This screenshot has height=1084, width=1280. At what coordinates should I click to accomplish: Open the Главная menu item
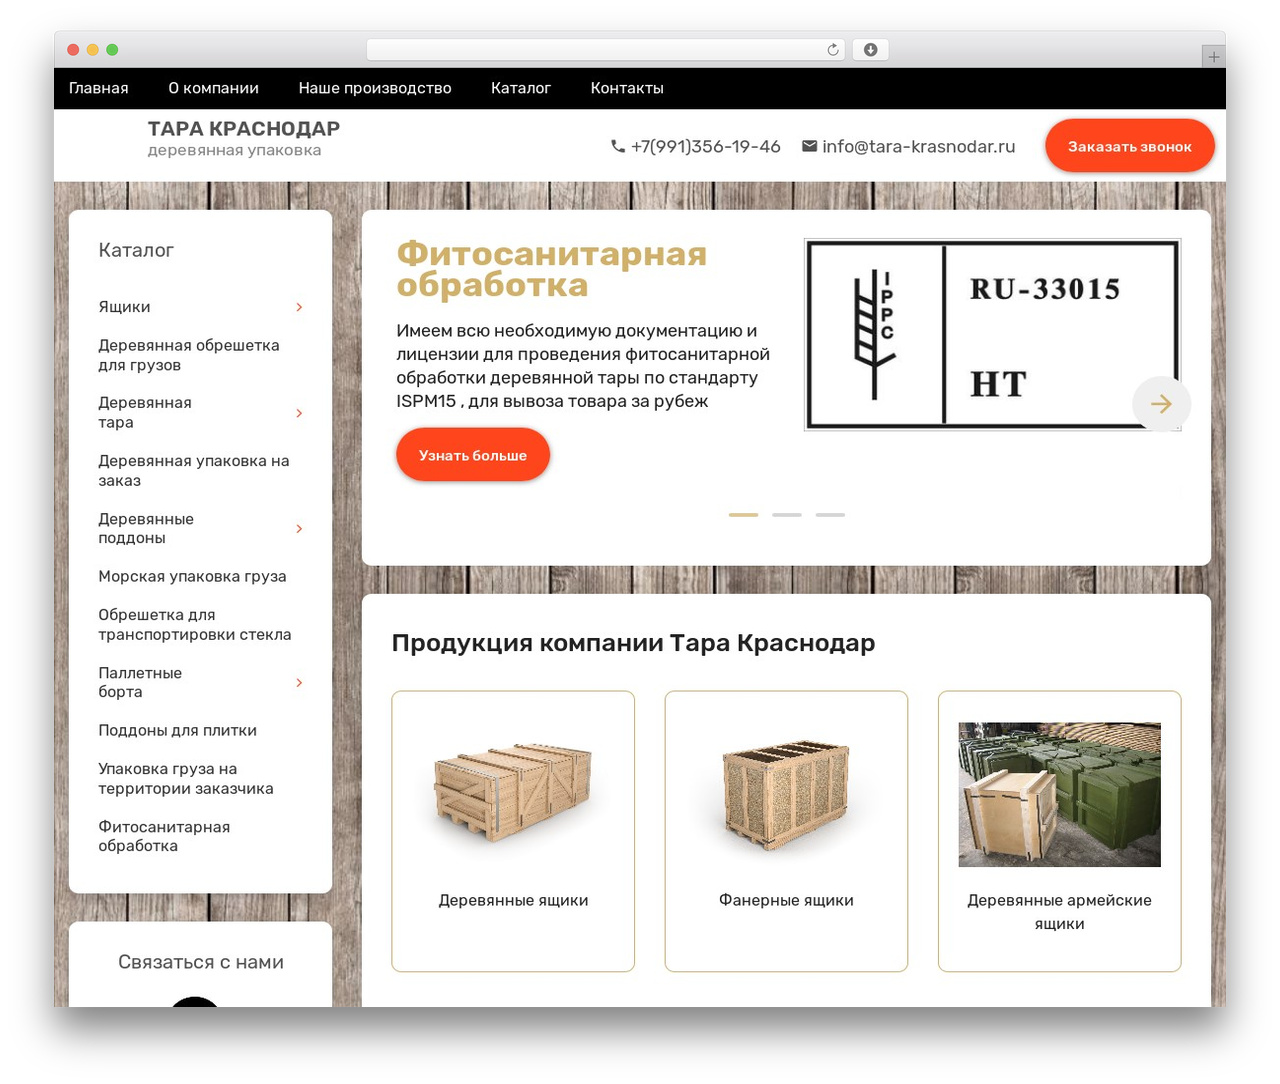coord(99,88)
